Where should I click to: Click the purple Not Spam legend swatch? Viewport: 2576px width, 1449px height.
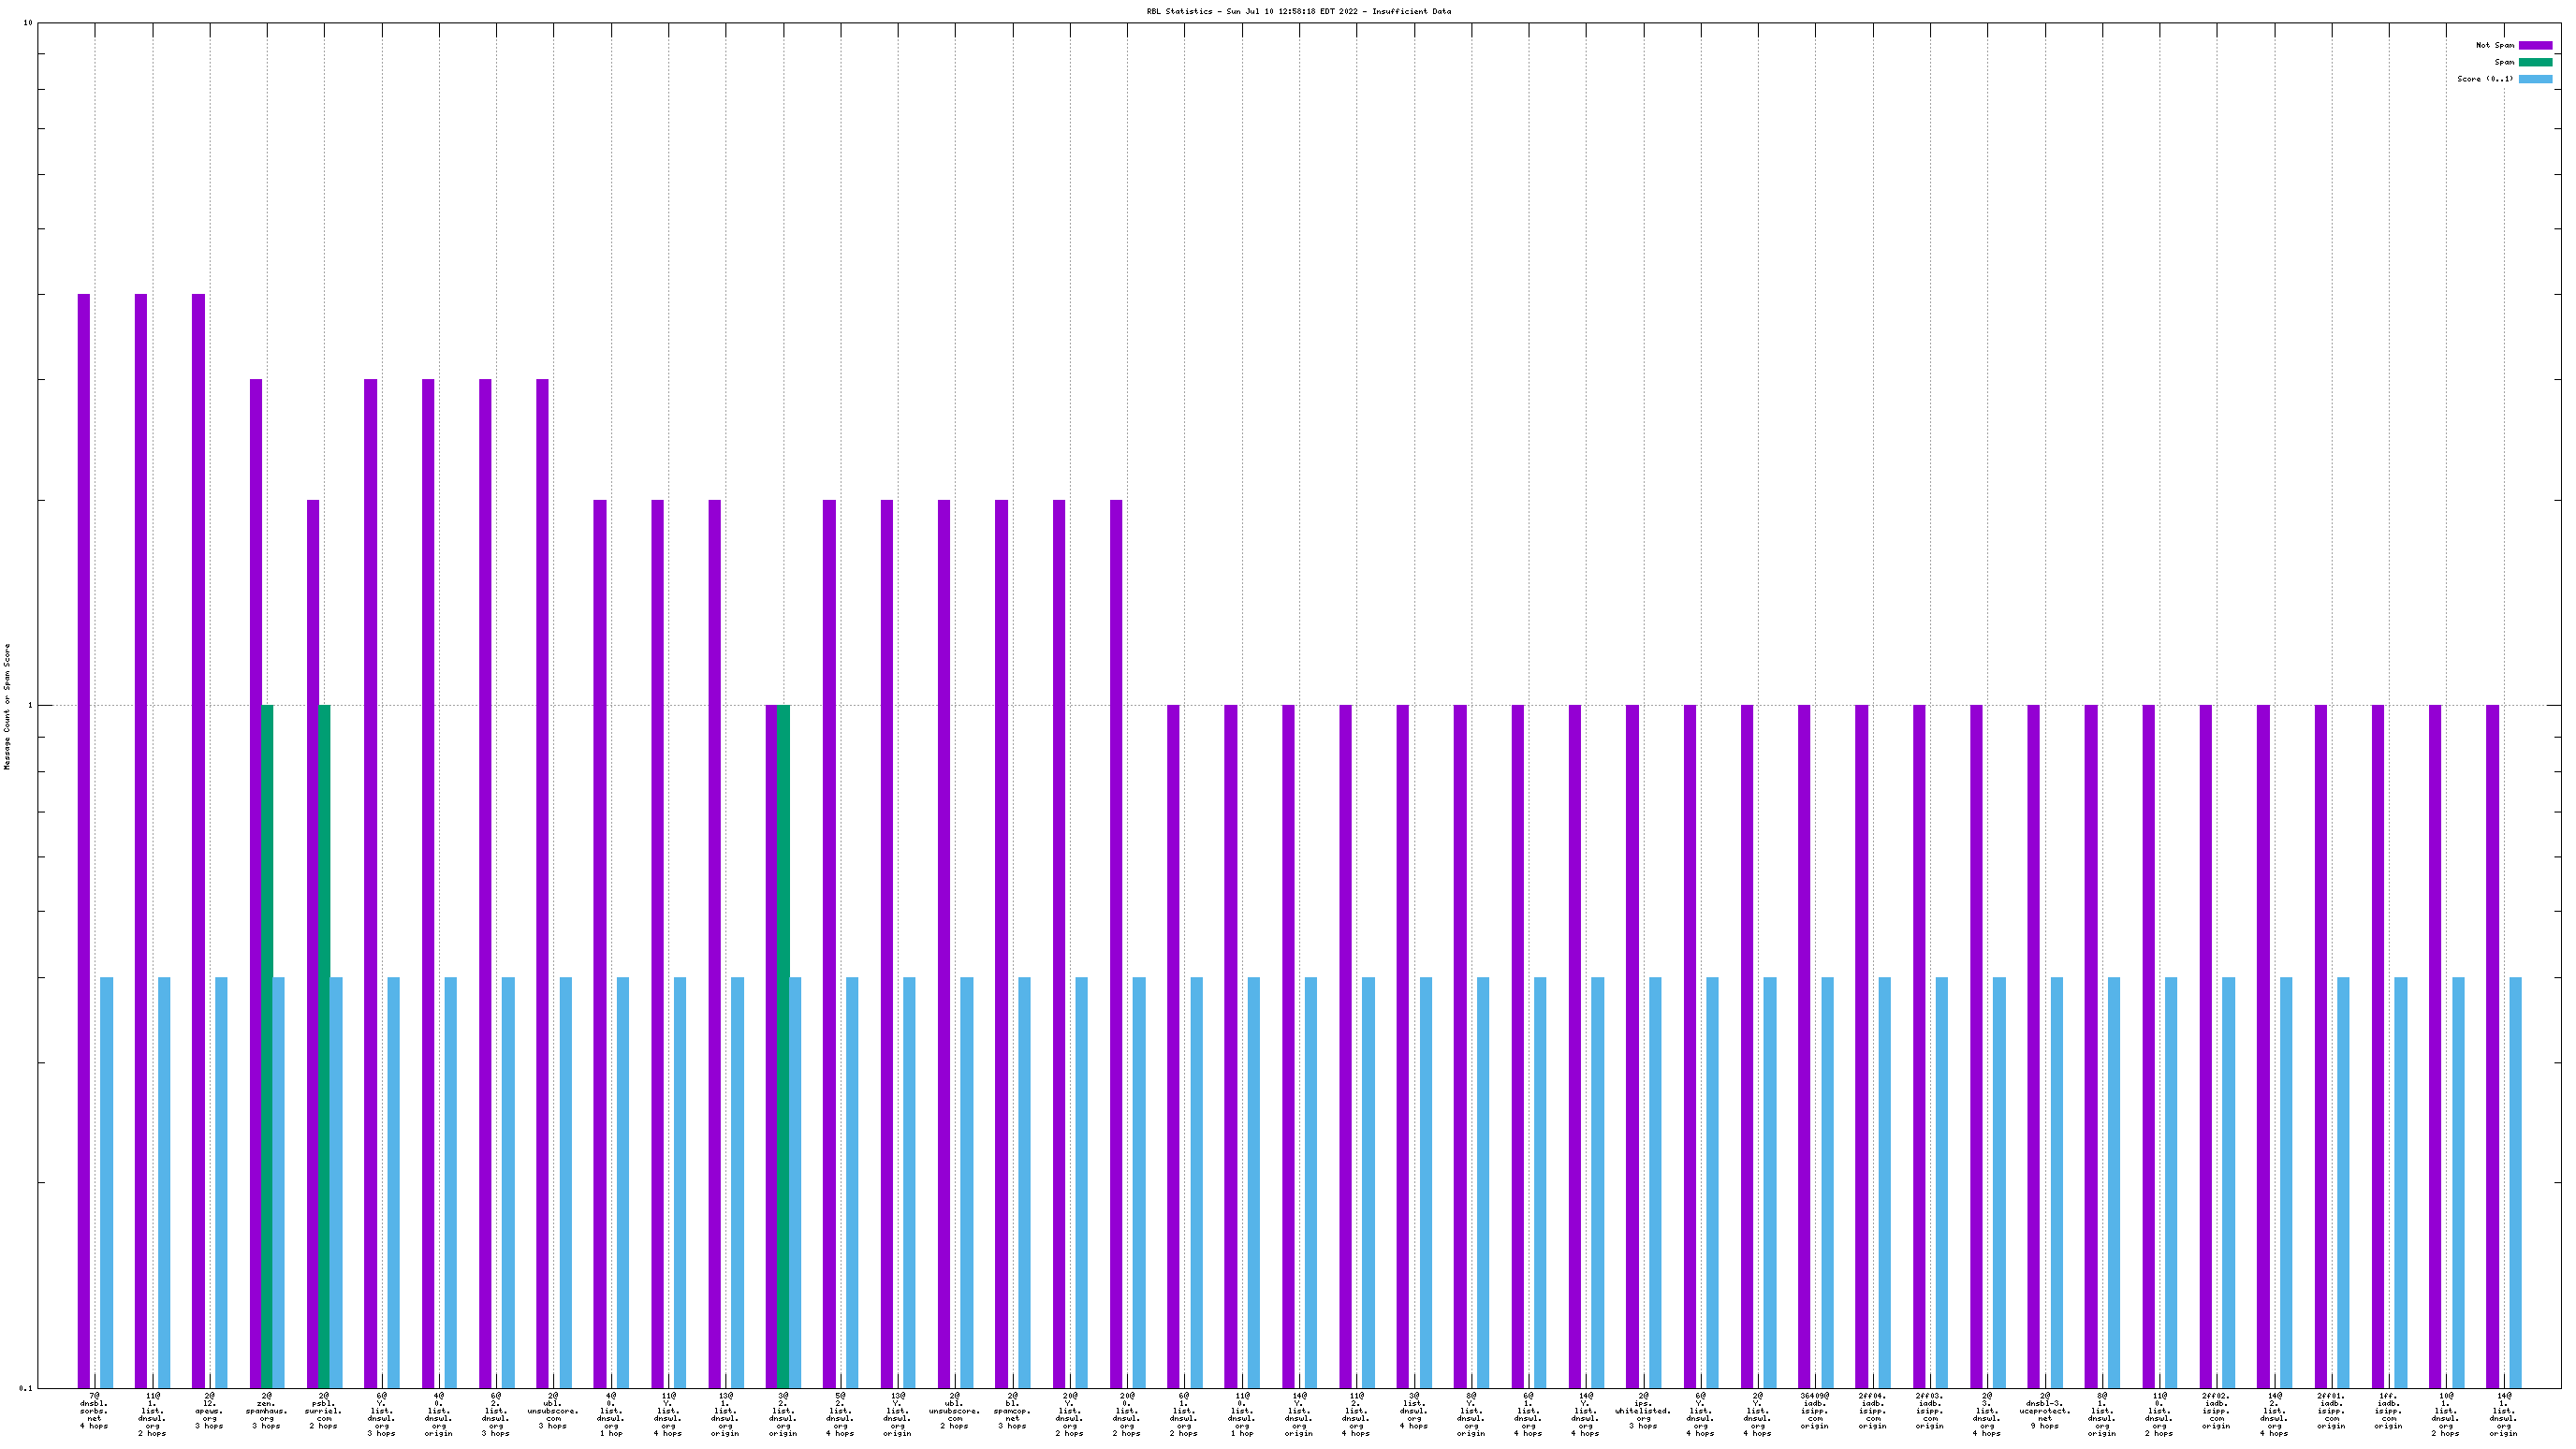point(2535,45)
